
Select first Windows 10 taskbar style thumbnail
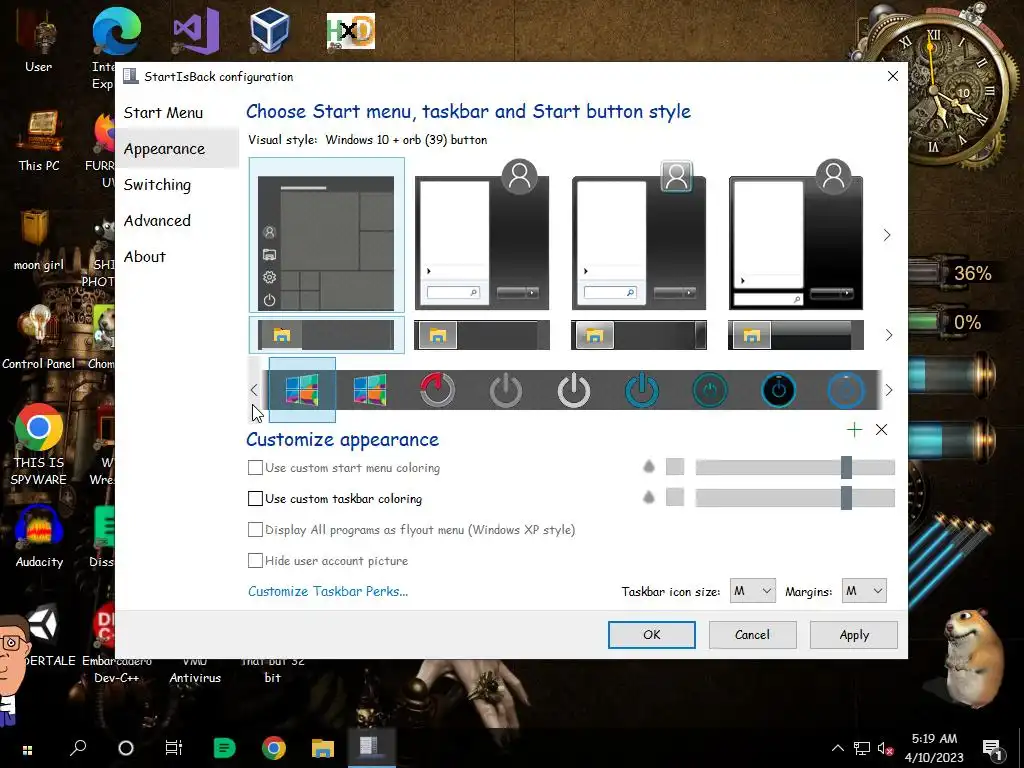point(327,335)
